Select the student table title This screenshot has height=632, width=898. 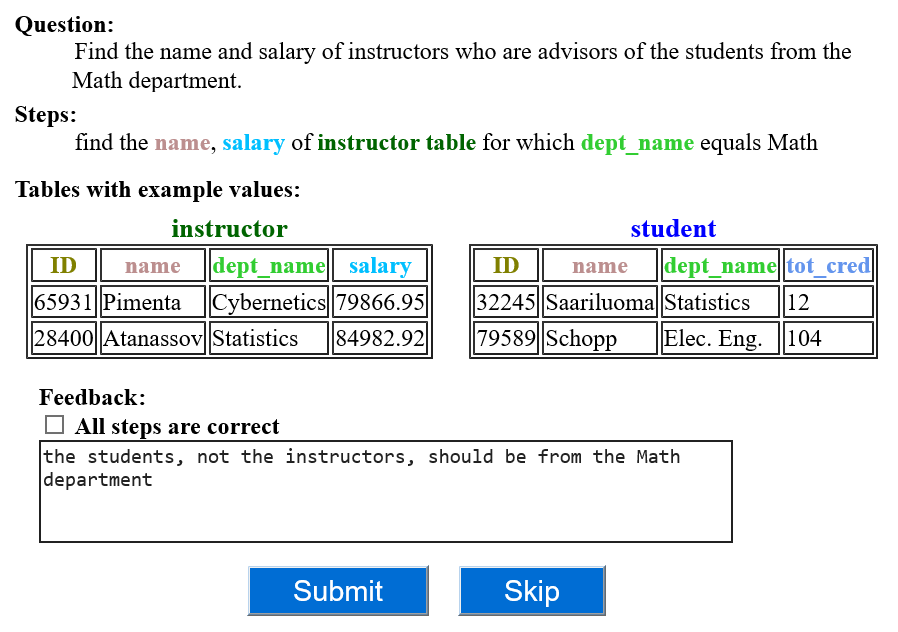click(x=673, y=228)
